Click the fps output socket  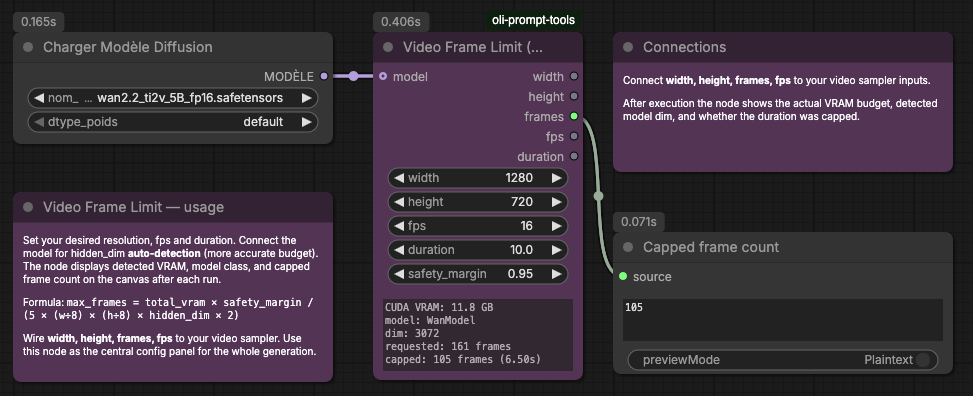pos(574,136)
